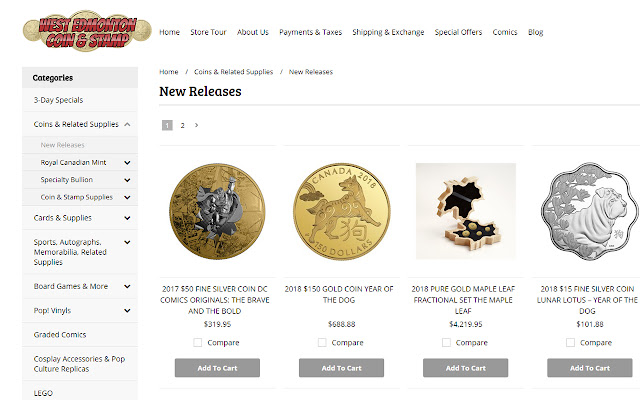Image resolution: width=640 pixels, height=400 pixels.
Task: Tick Compare for the $150 gold coin
Action: pyautogui.click(x=322, y=342)
